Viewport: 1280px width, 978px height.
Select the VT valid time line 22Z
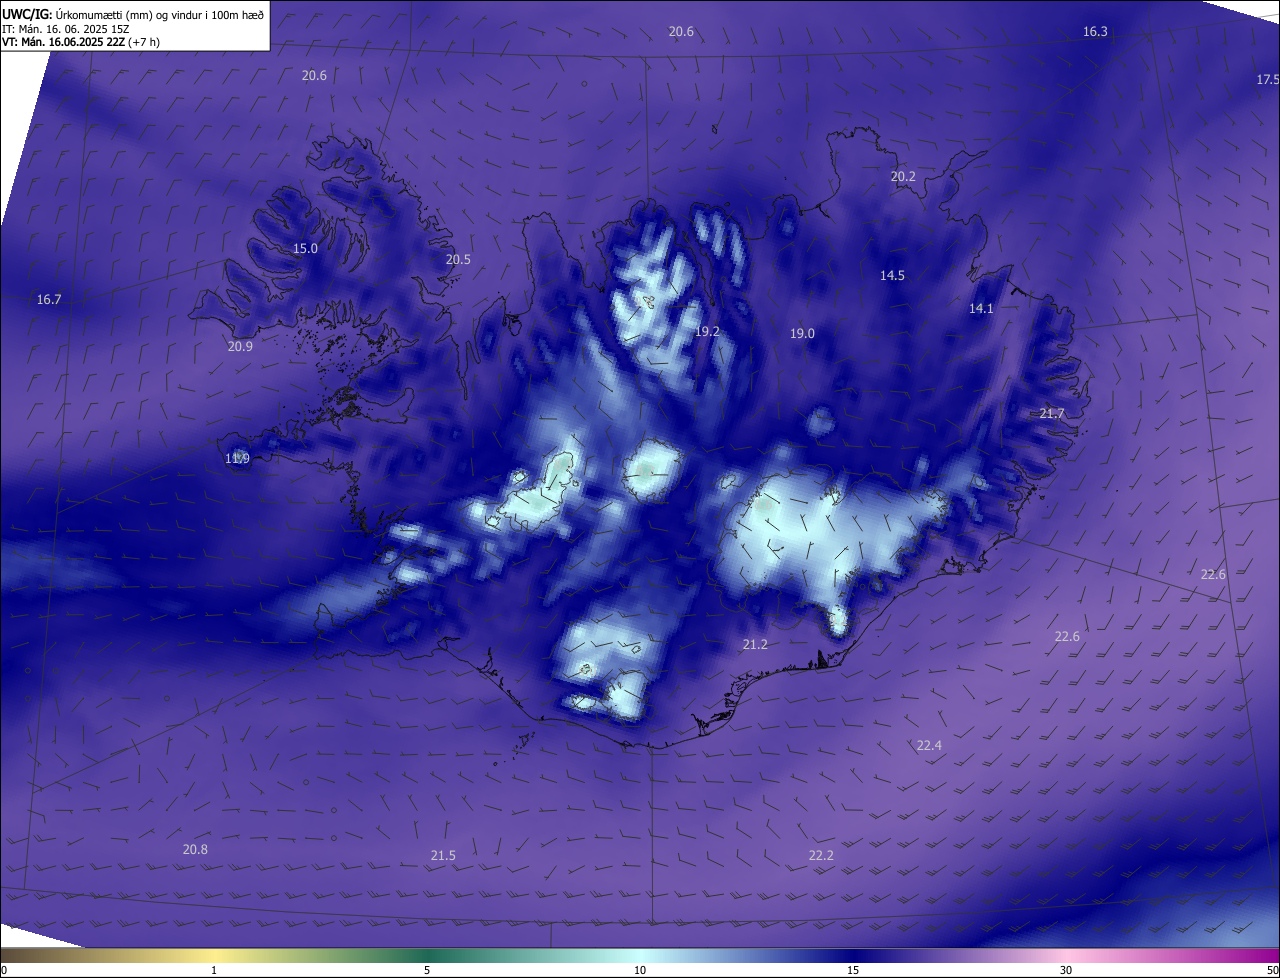pyautogui.click(x=81, y=41)
